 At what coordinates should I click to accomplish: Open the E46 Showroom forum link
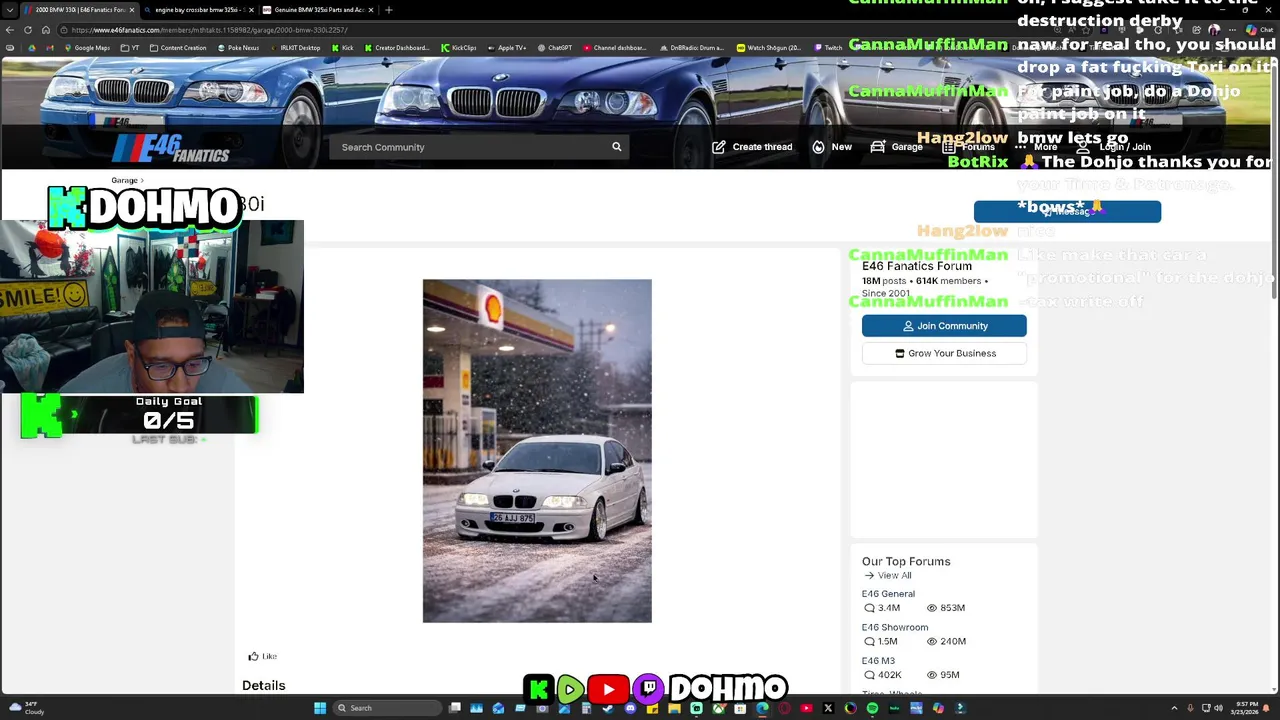895,627
